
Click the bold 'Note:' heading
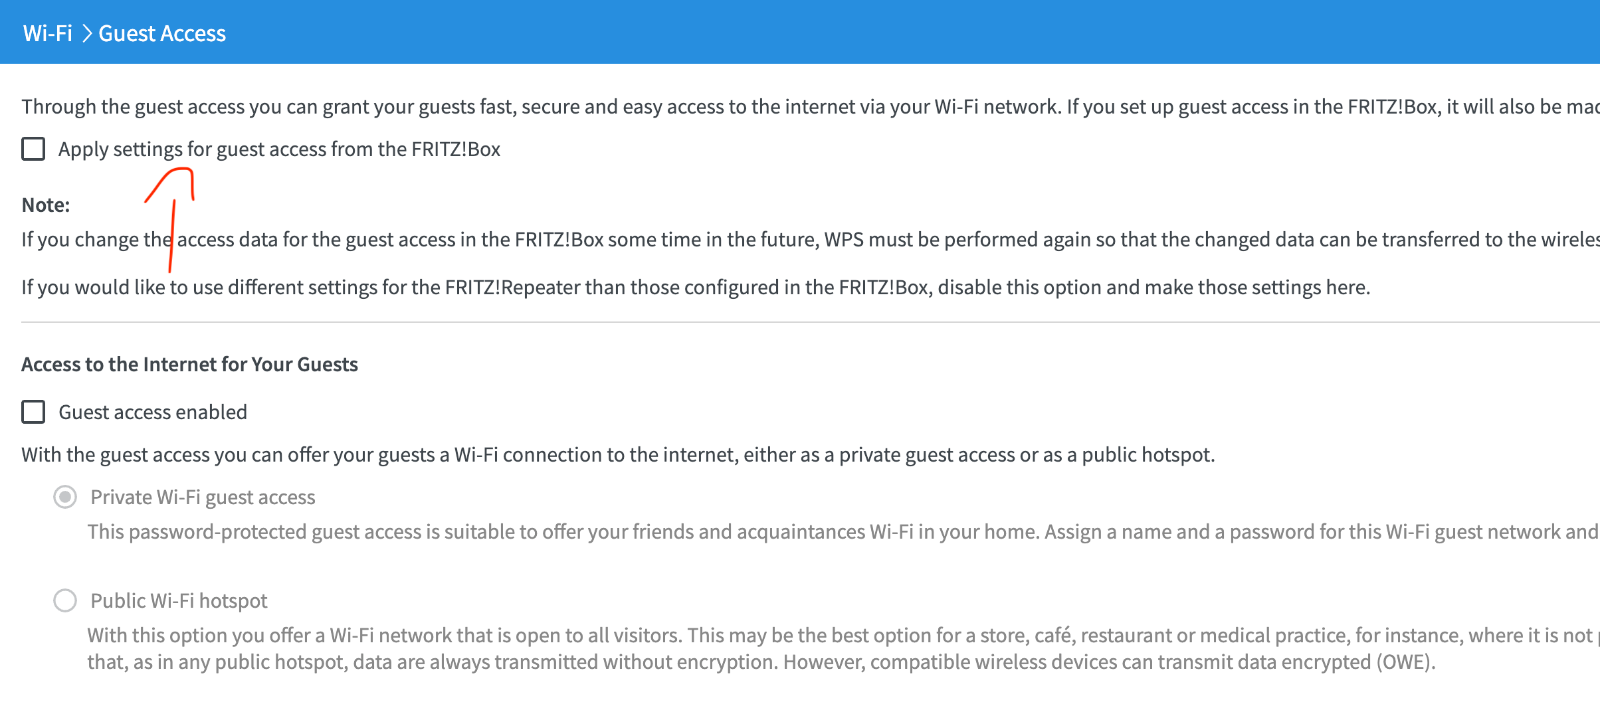tap(46, 205)
